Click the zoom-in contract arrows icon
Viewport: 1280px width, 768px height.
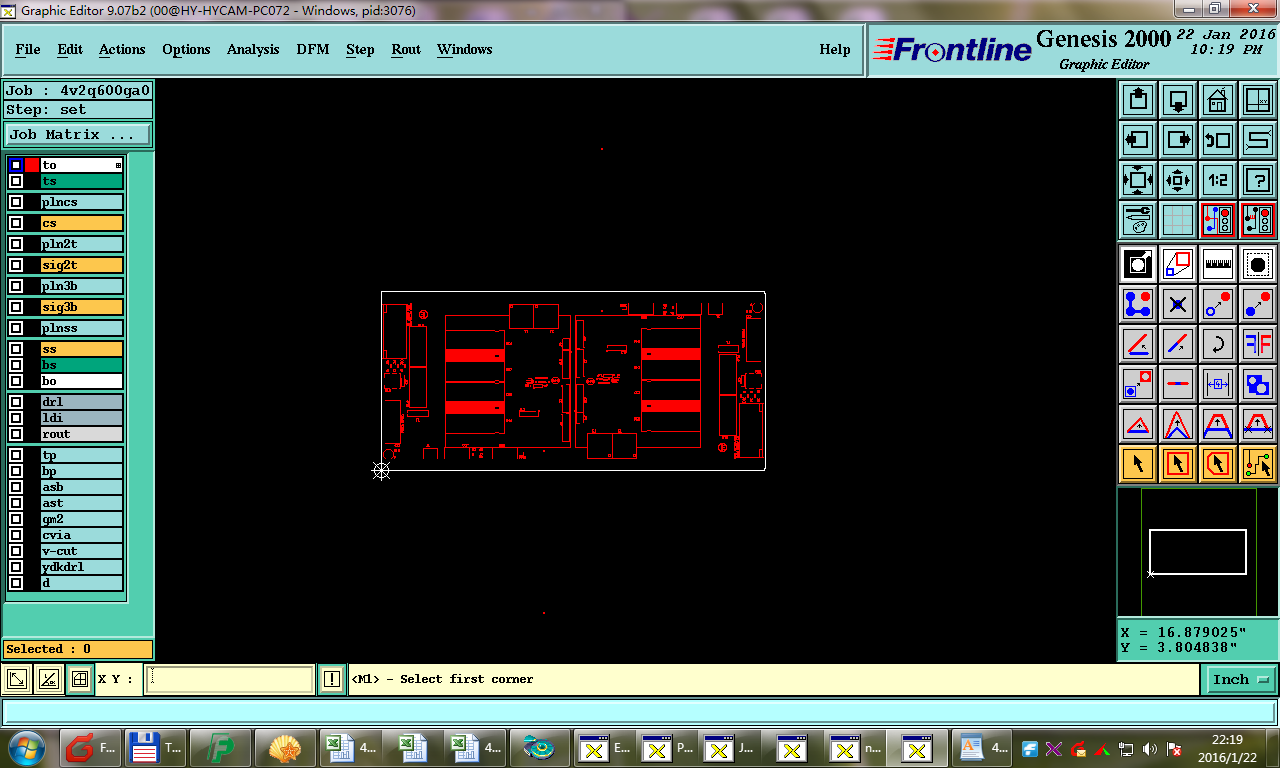point(1178,180)
